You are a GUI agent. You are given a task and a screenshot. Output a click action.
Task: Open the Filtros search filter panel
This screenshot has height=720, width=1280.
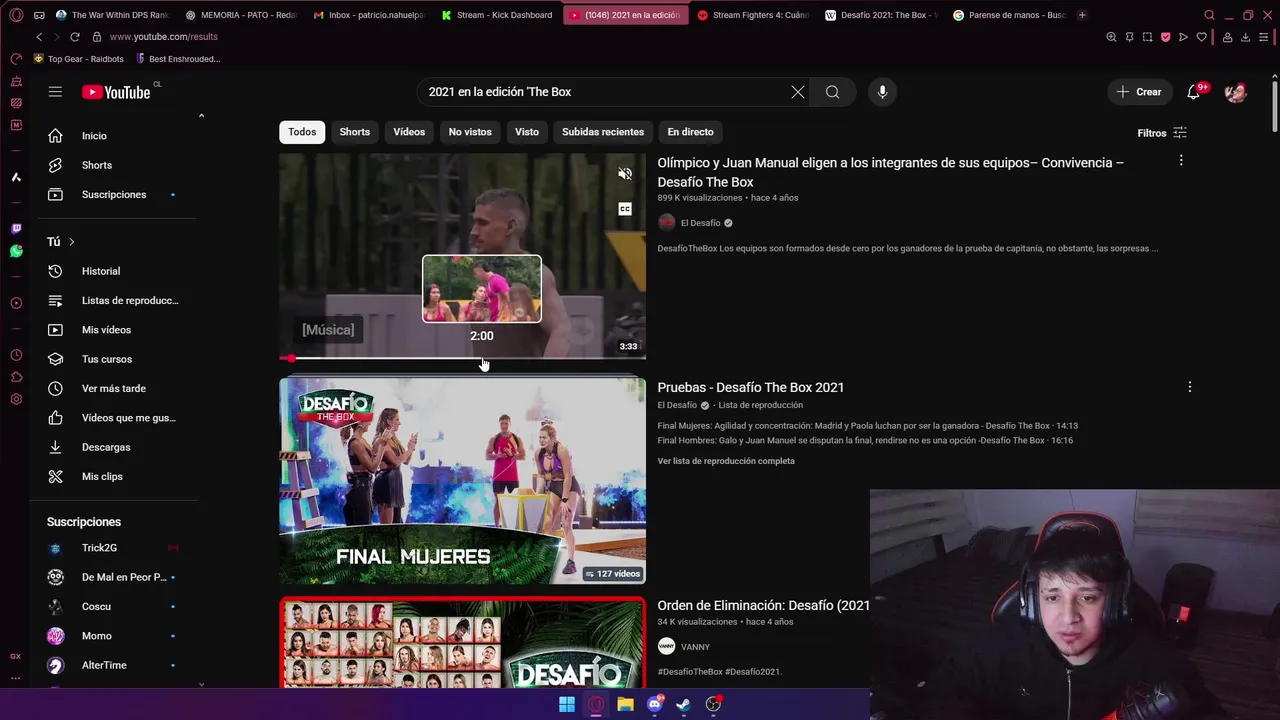click(x=1161, y=133)
